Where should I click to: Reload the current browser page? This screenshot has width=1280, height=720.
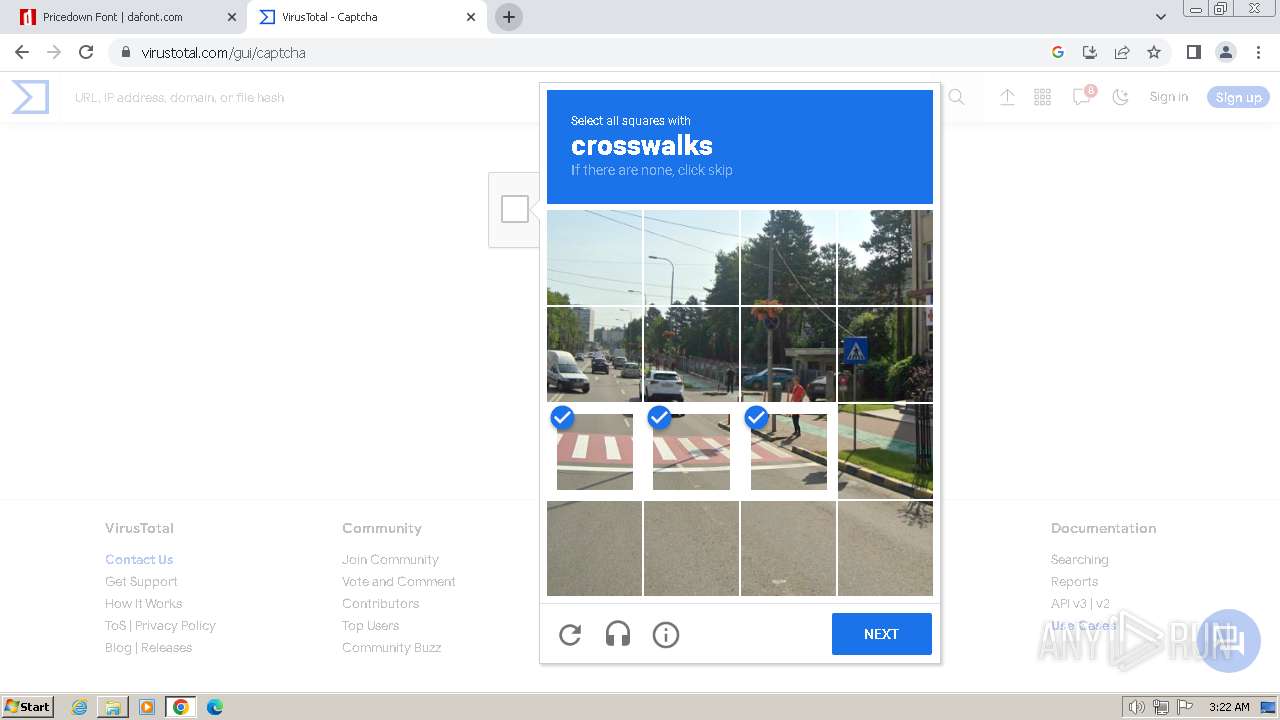click(x=86, y=52)
